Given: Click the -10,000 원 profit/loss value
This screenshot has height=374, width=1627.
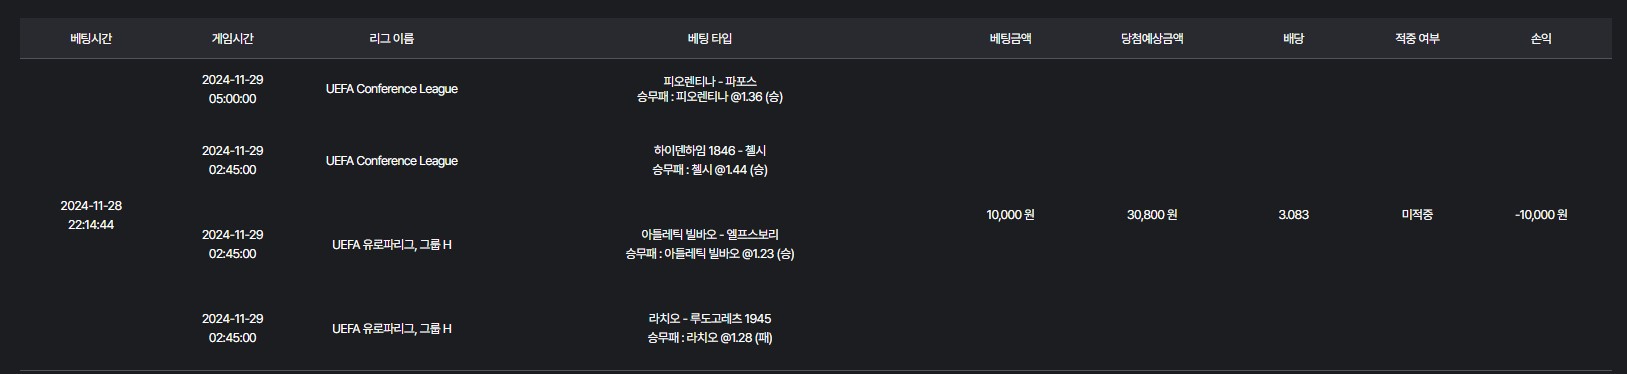Looking at the screenshot, I should click(x=1541, y=215).
